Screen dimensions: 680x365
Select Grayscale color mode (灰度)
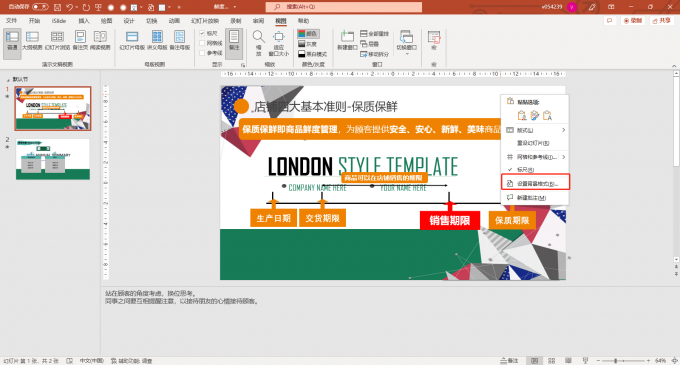(x=307, y=44)
